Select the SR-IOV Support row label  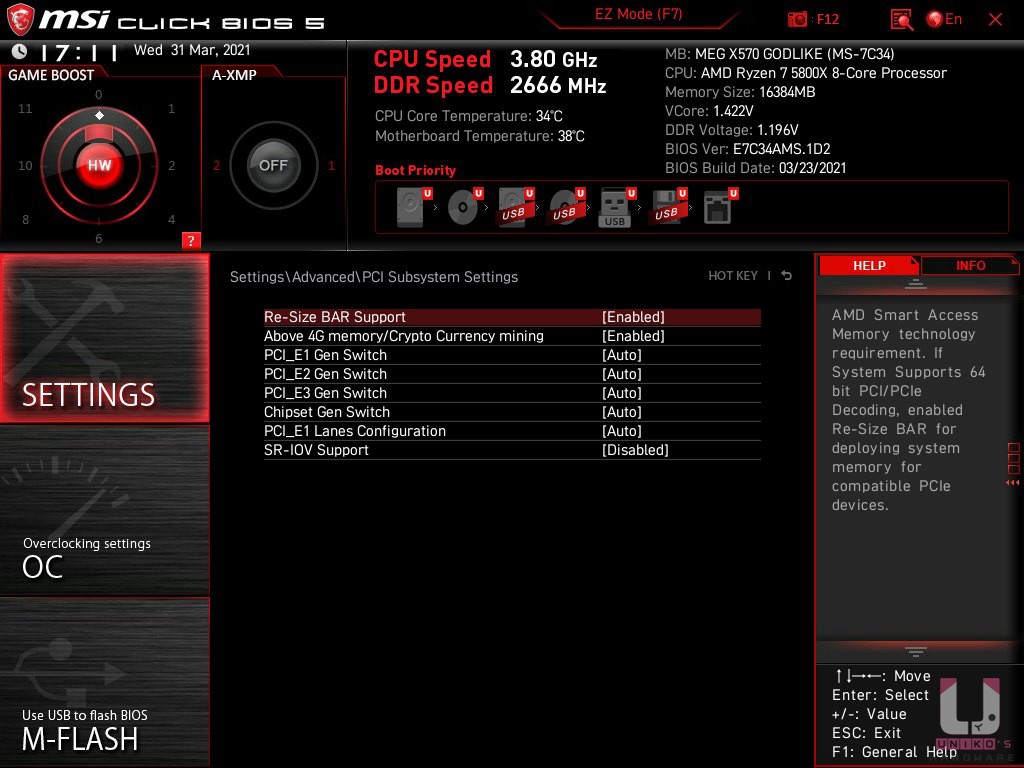point(316,449)
